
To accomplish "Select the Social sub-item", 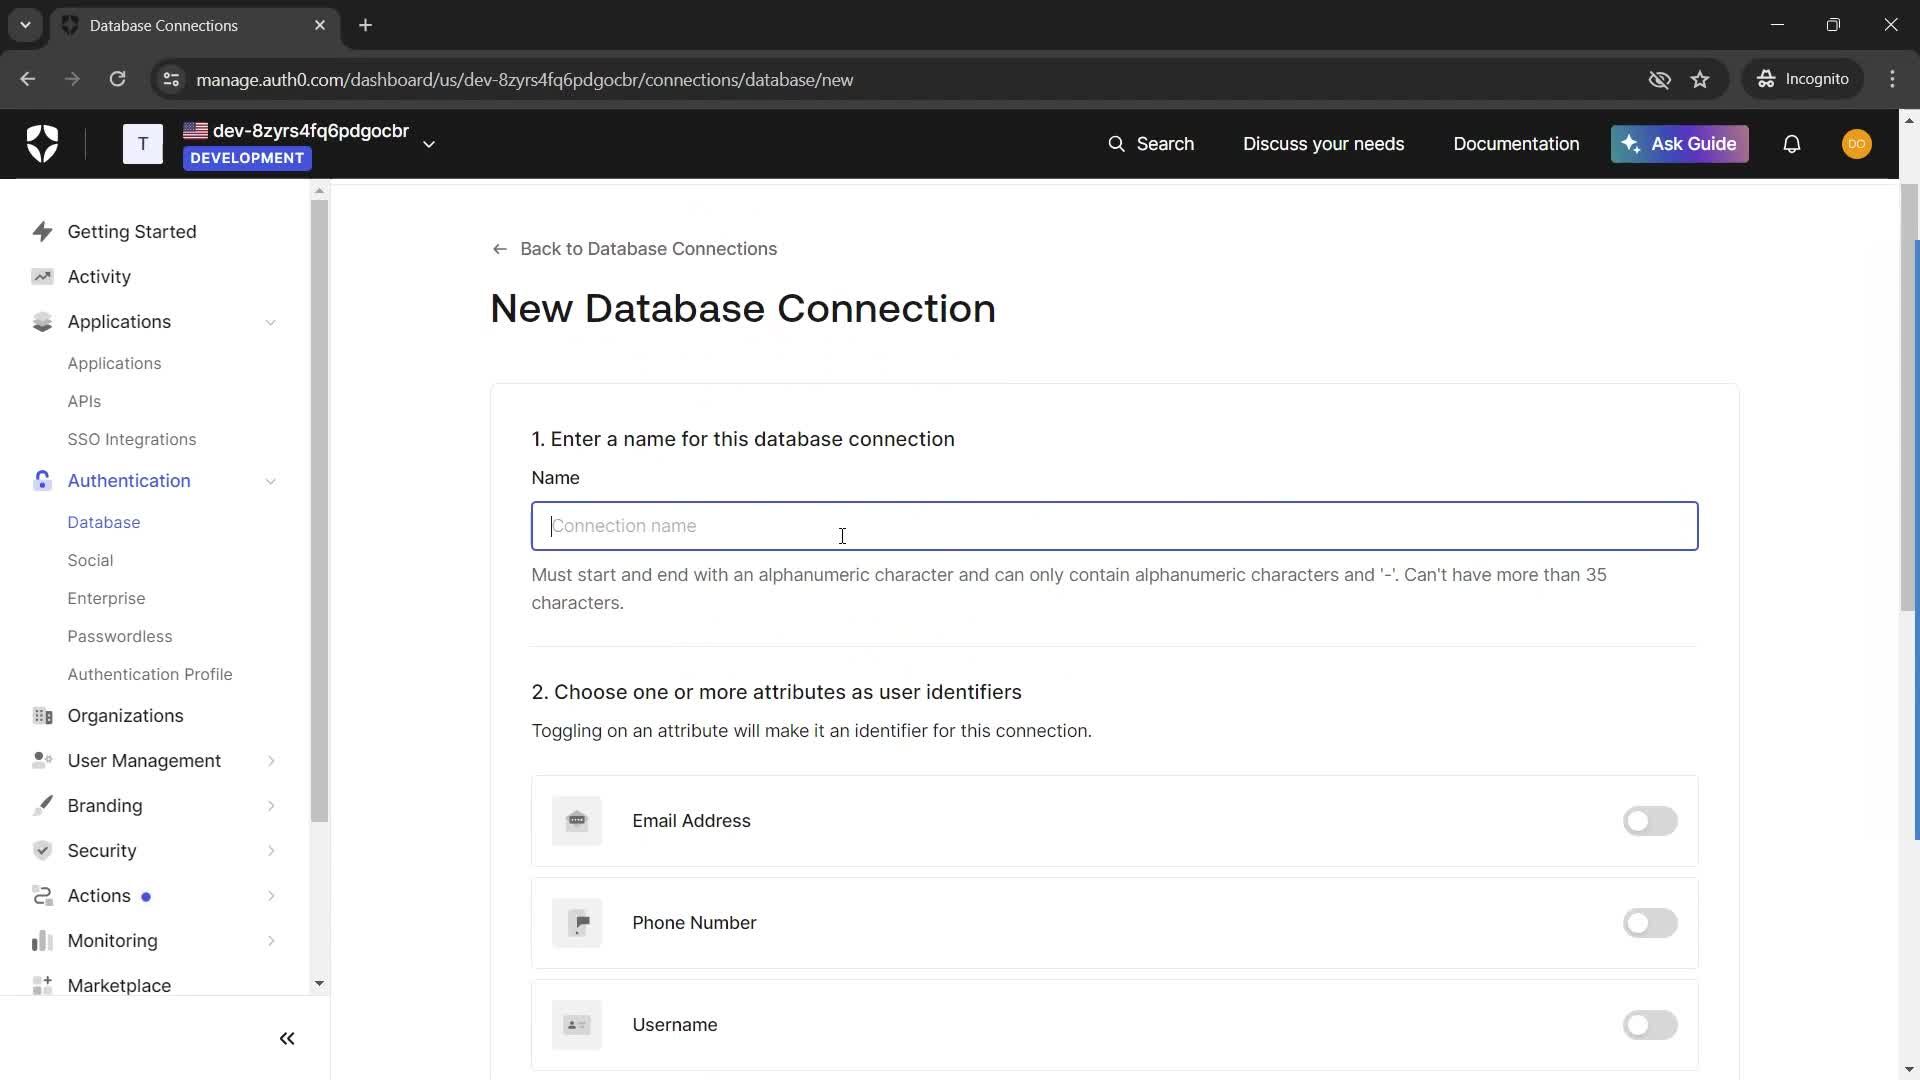I will (x=90, y=561).
